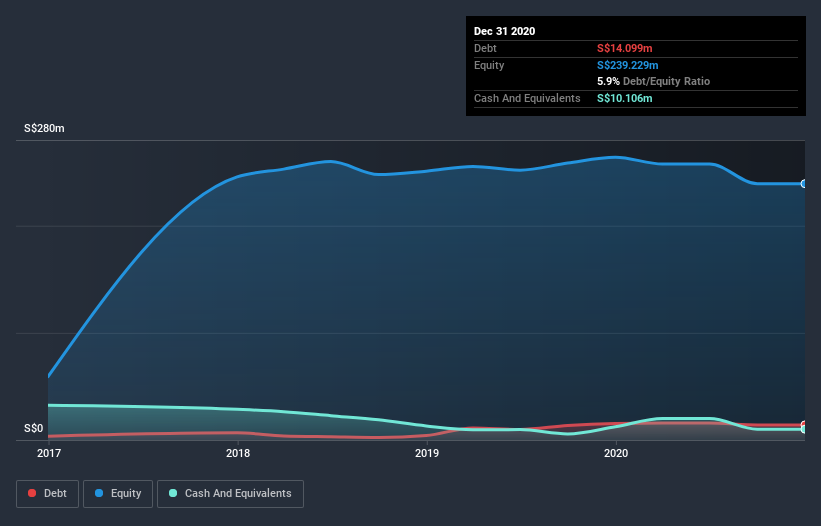Click the S$10.106m cash value
This screenshot has height=526, width=821.
pos(625,98)
